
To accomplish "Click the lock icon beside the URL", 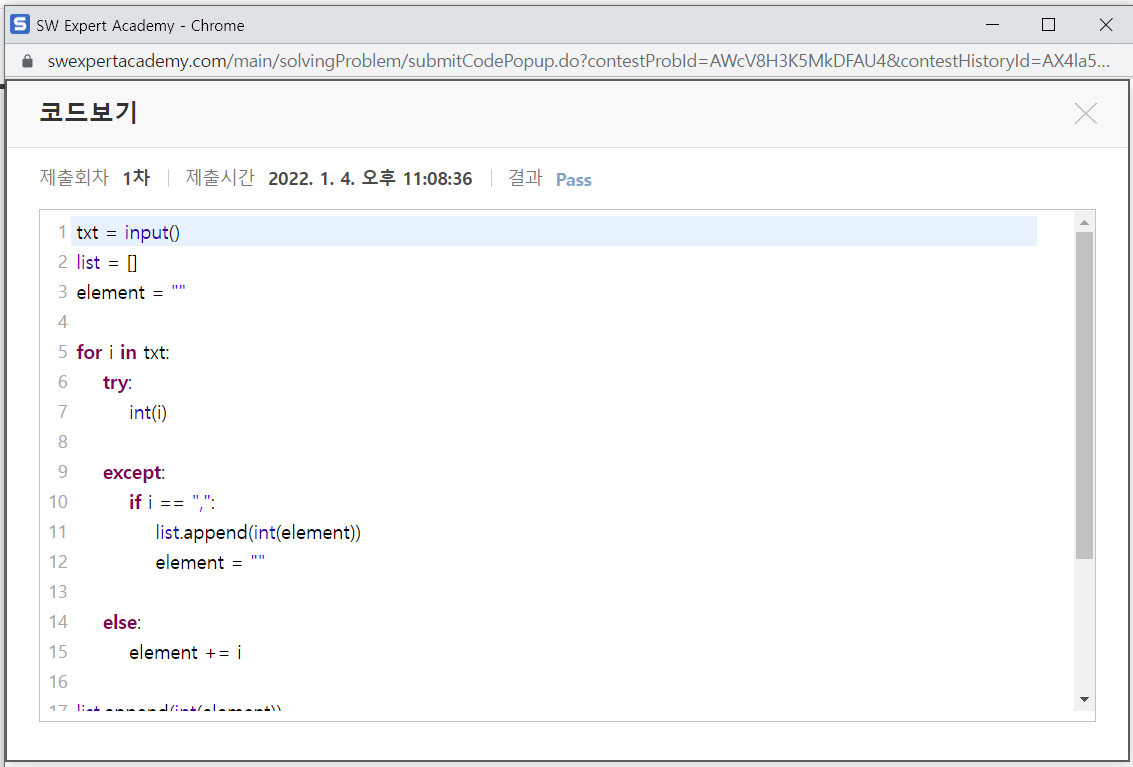I will pyautogui.click(x=27, y=61).
